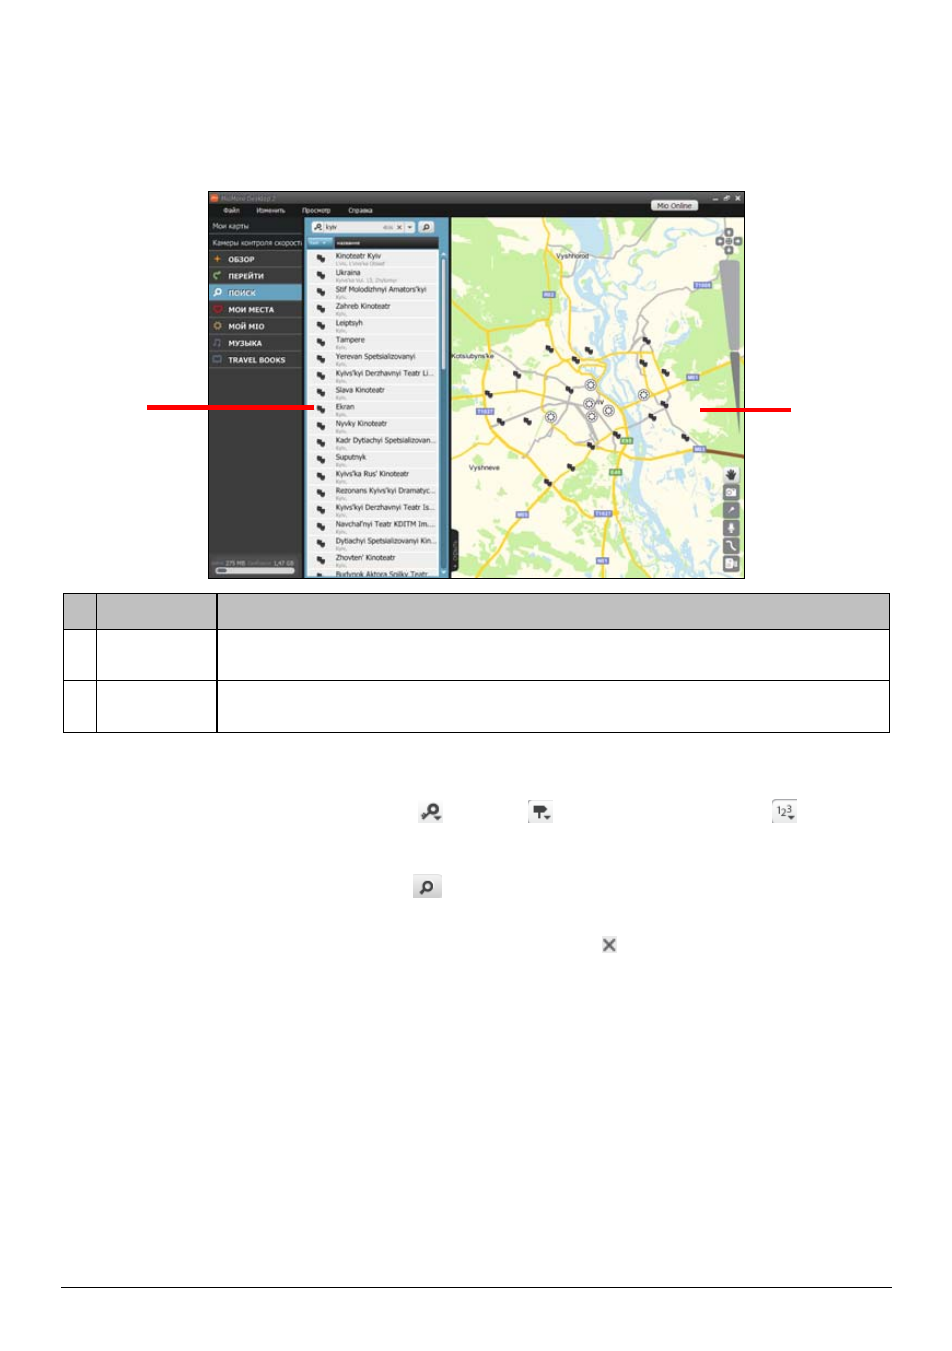Screen dimensions: 952x1351
Task: Click the theatre icon beside Suputnyk
Action: click(321, 460)
